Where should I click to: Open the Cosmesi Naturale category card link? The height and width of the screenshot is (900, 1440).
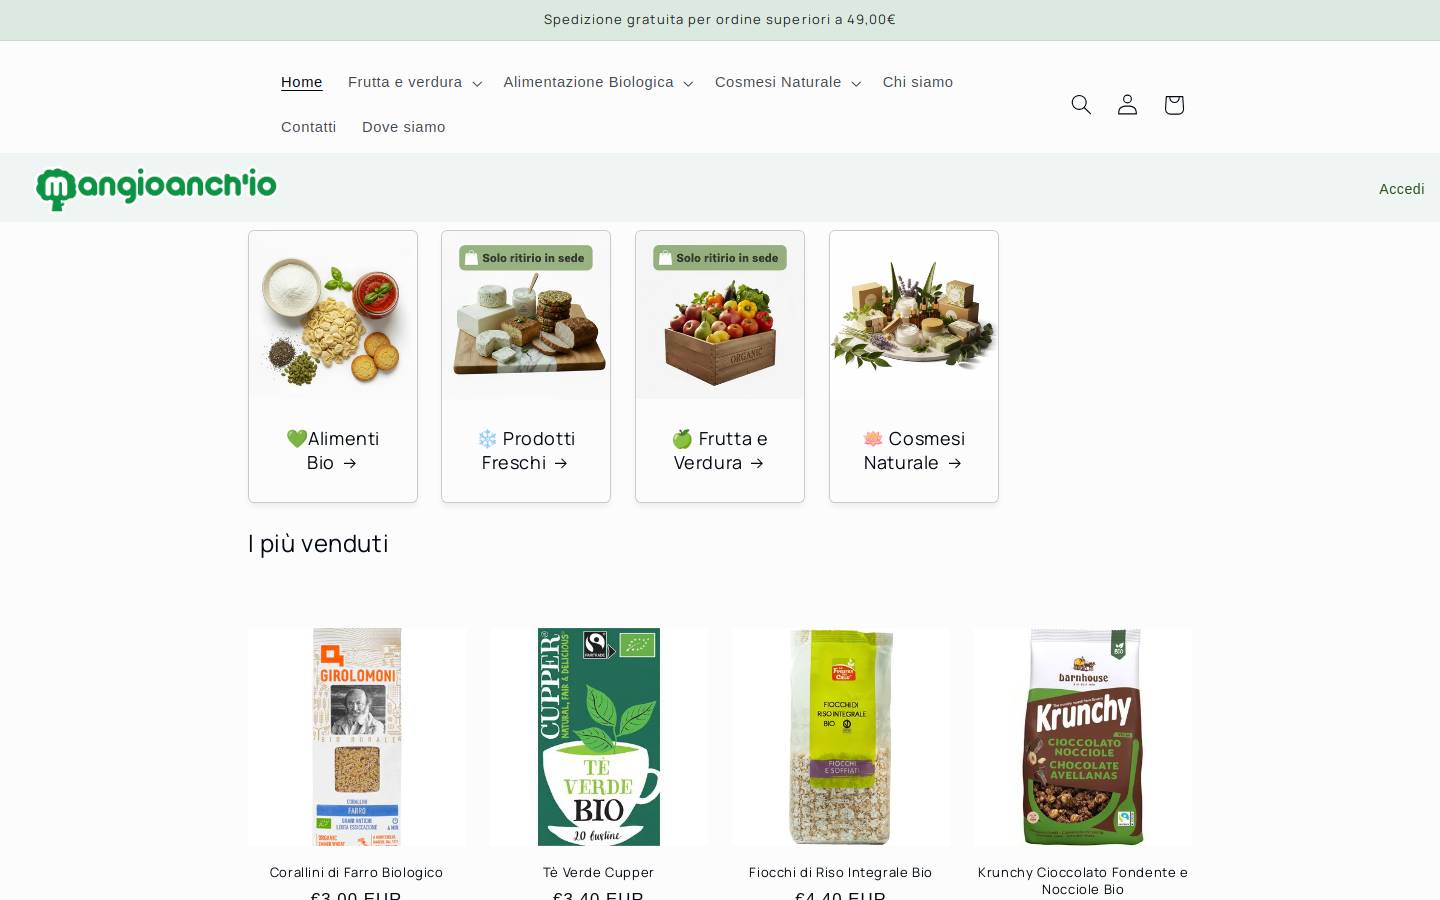point(914,450)
